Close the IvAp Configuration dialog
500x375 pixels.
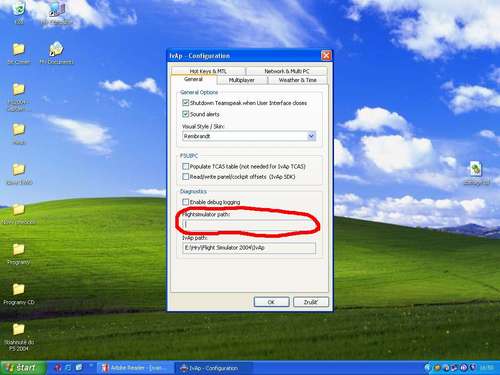click(x=326, y=56)
